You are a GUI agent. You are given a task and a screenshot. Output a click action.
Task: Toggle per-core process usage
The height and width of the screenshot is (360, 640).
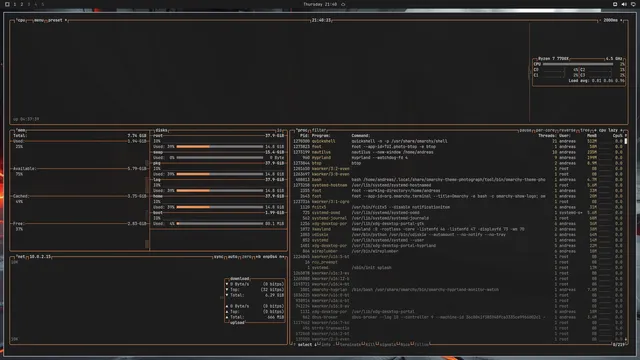(x=545, y=130)
